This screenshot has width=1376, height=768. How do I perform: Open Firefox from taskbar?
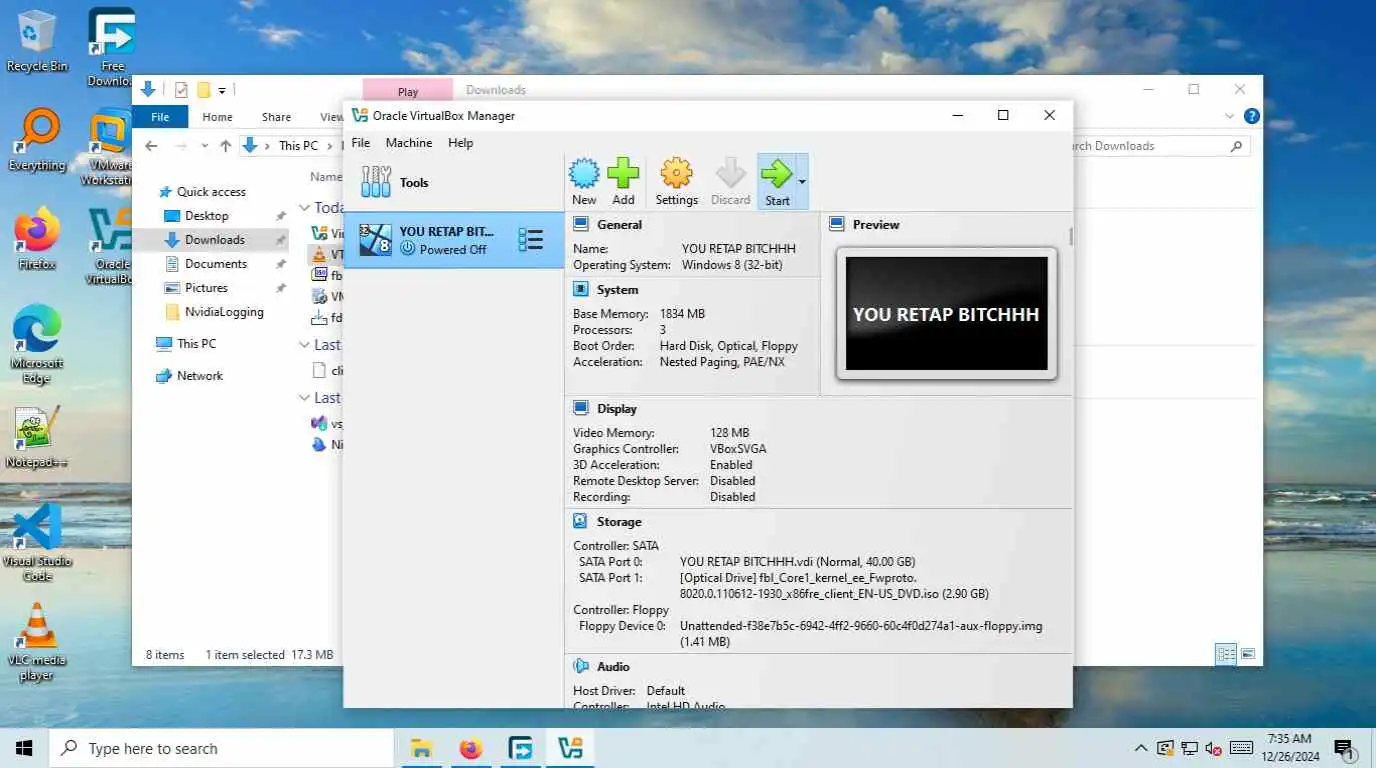[471, 748]
